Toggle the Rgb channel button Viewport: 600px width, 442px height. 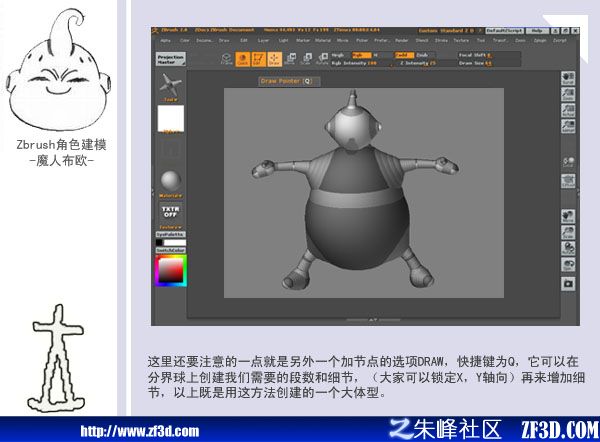click(x=361, y=55)
